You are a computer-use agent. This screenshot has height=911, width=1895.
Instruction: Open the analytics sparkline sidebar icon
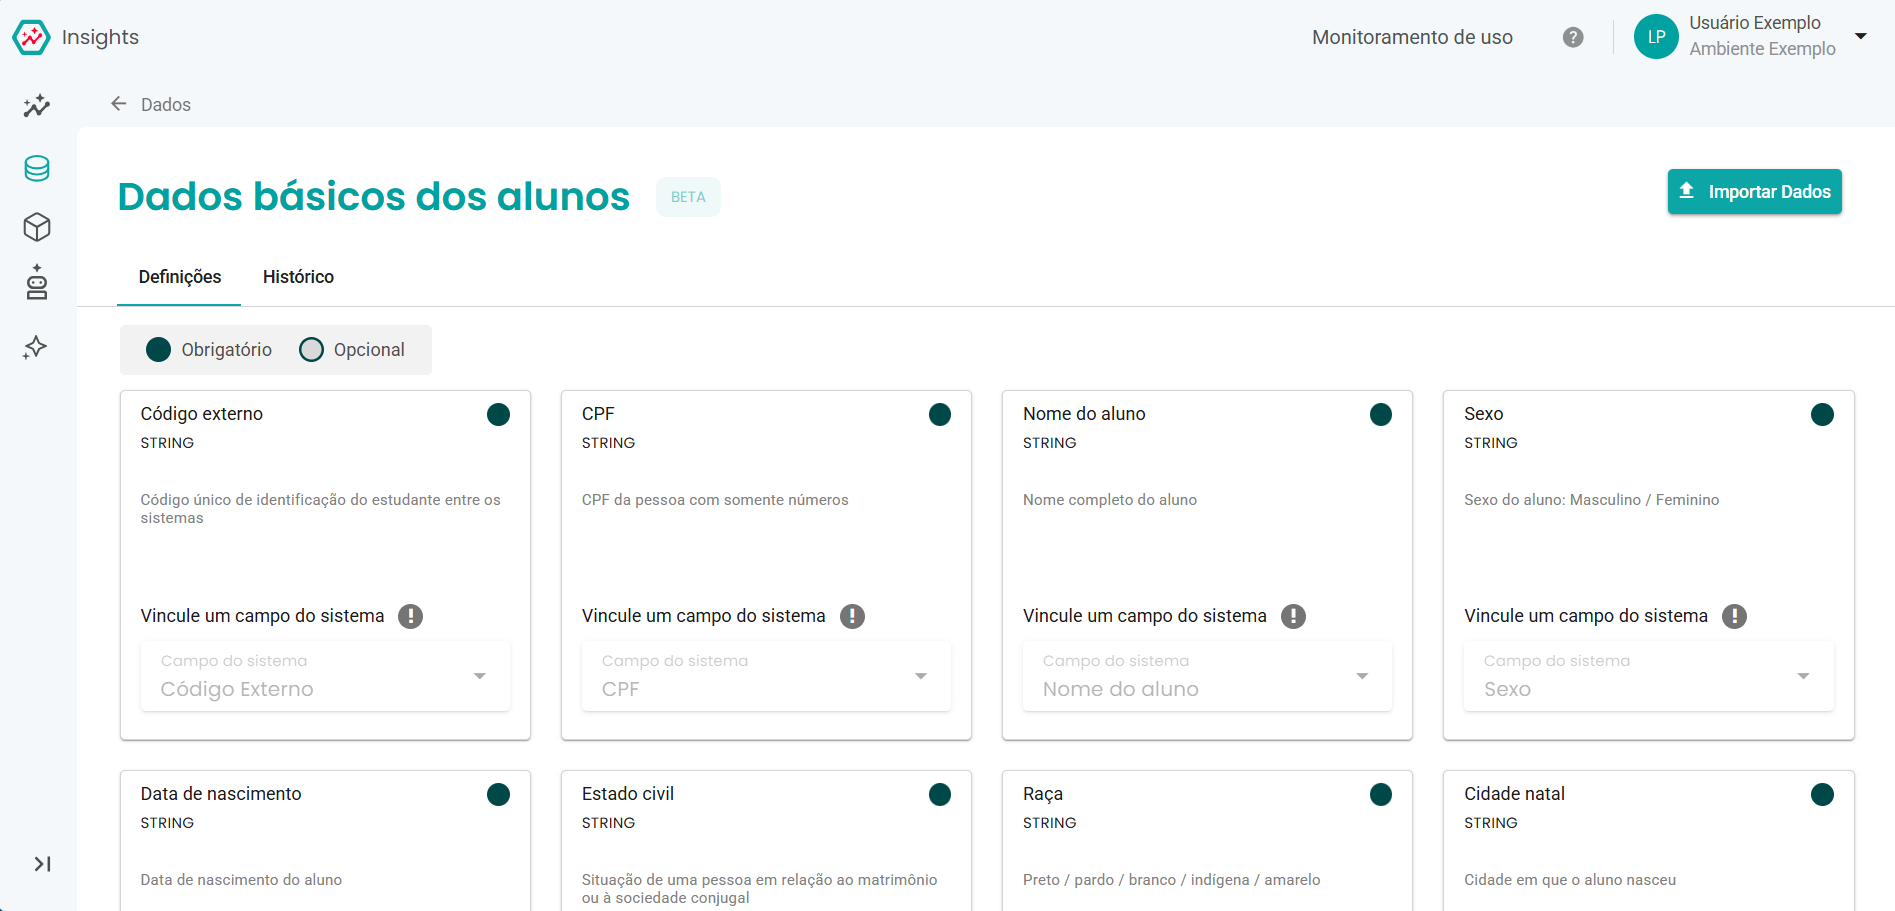pos(37,105)
